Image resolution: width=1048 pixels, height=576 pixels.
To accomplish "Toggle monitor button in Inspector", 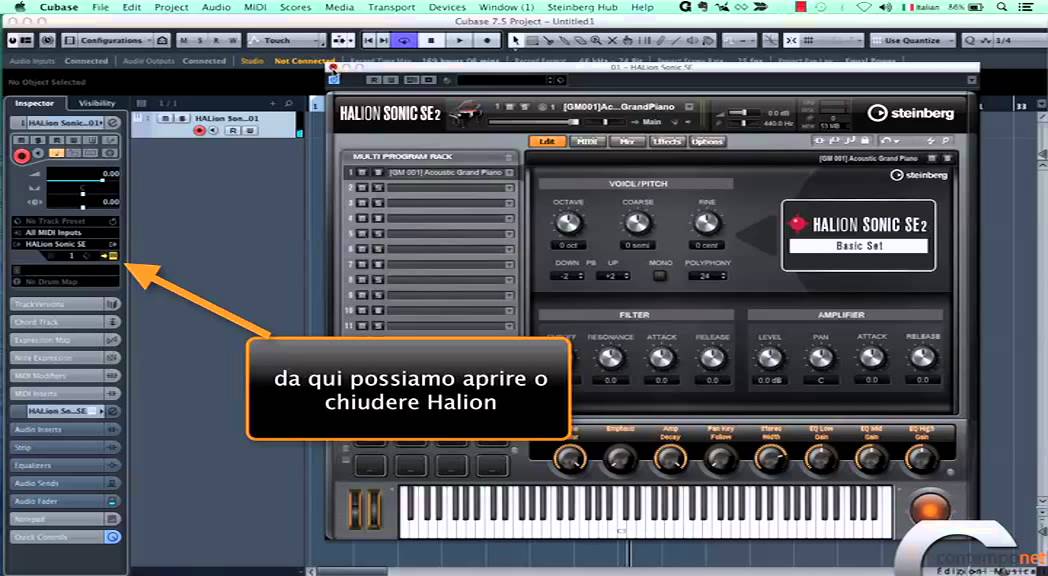I will click(x=38, y=153).
